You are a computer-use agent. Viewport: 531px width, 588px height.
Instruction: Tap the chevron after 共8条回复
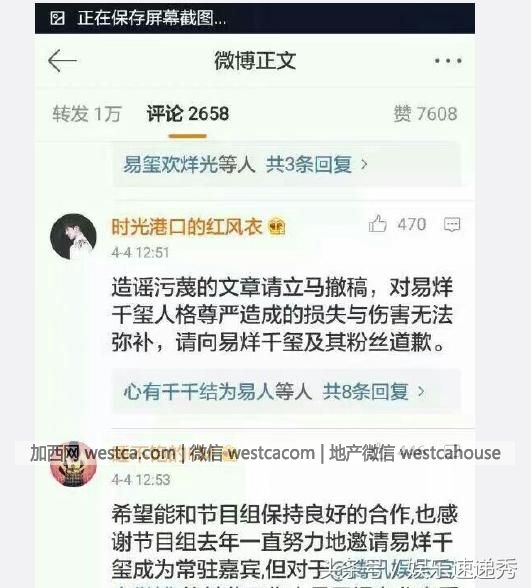point(421,392)
